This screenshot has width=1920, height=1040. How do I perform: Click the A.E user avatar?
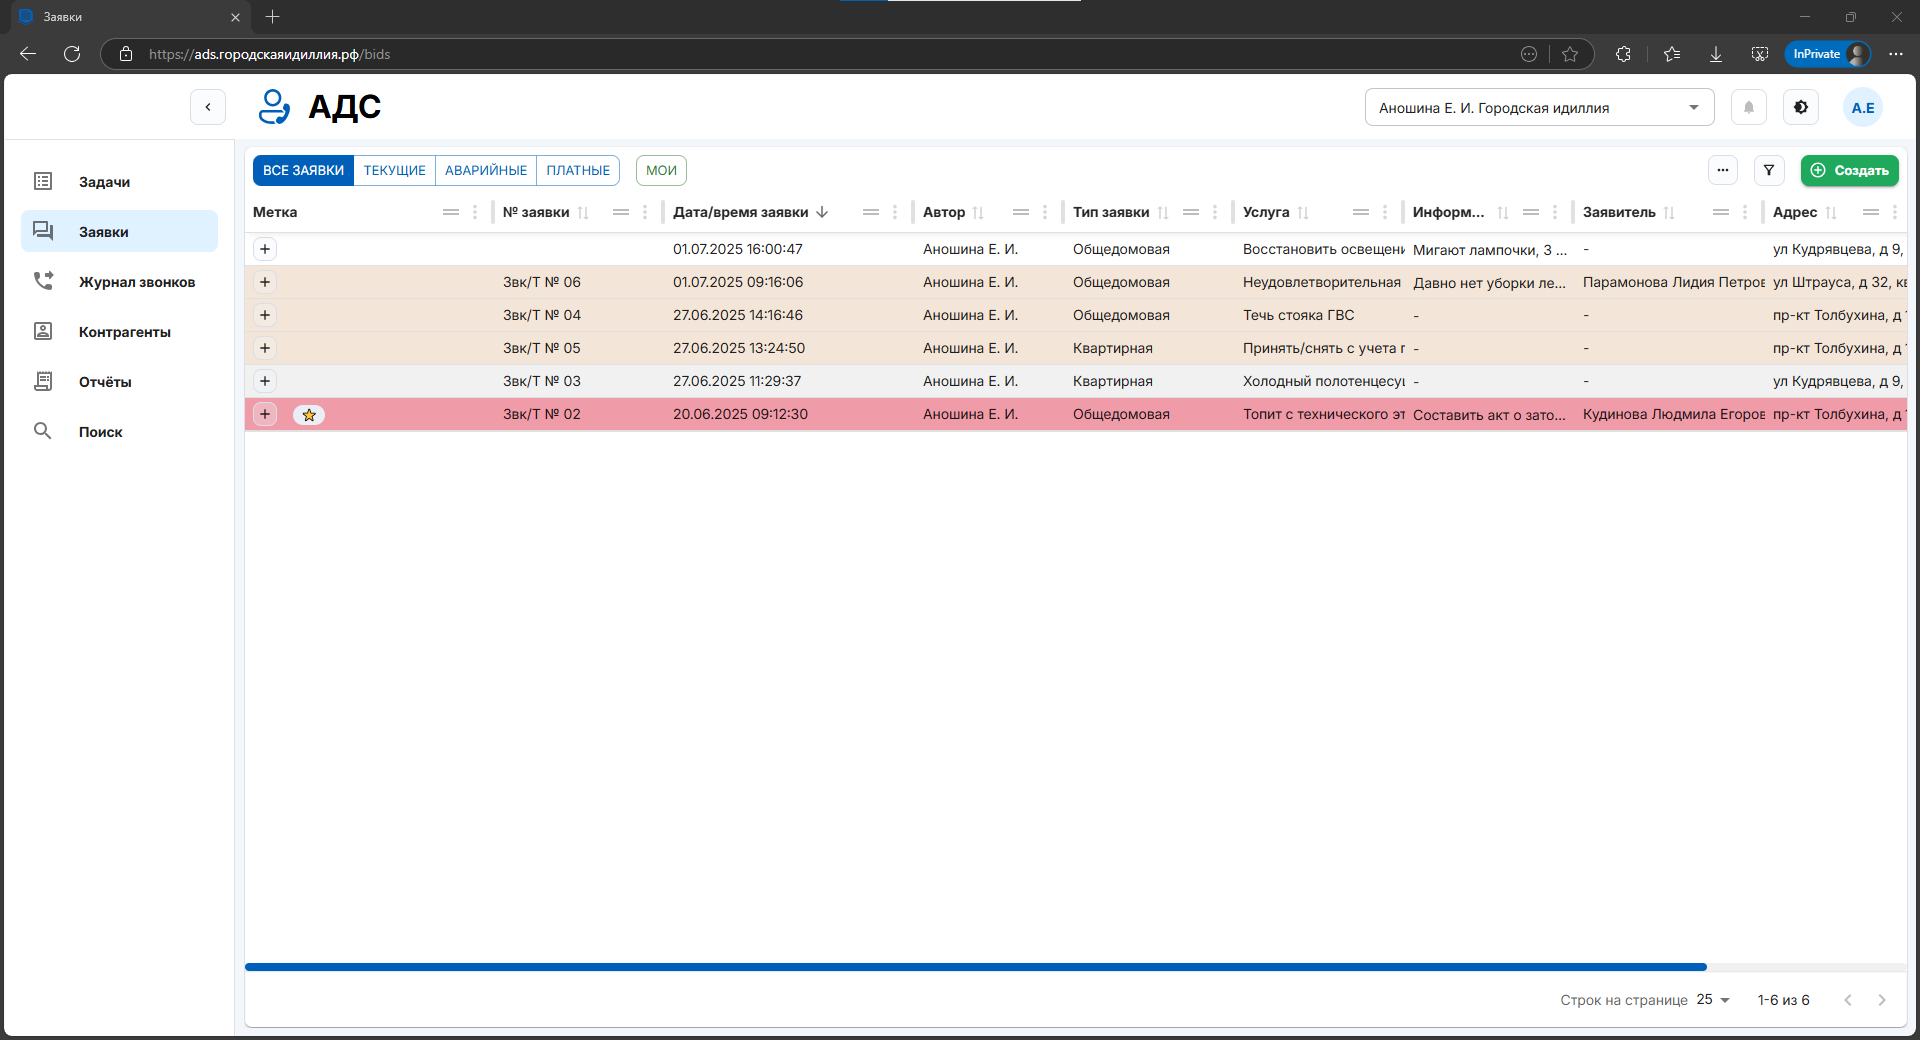coord(1862,108)
